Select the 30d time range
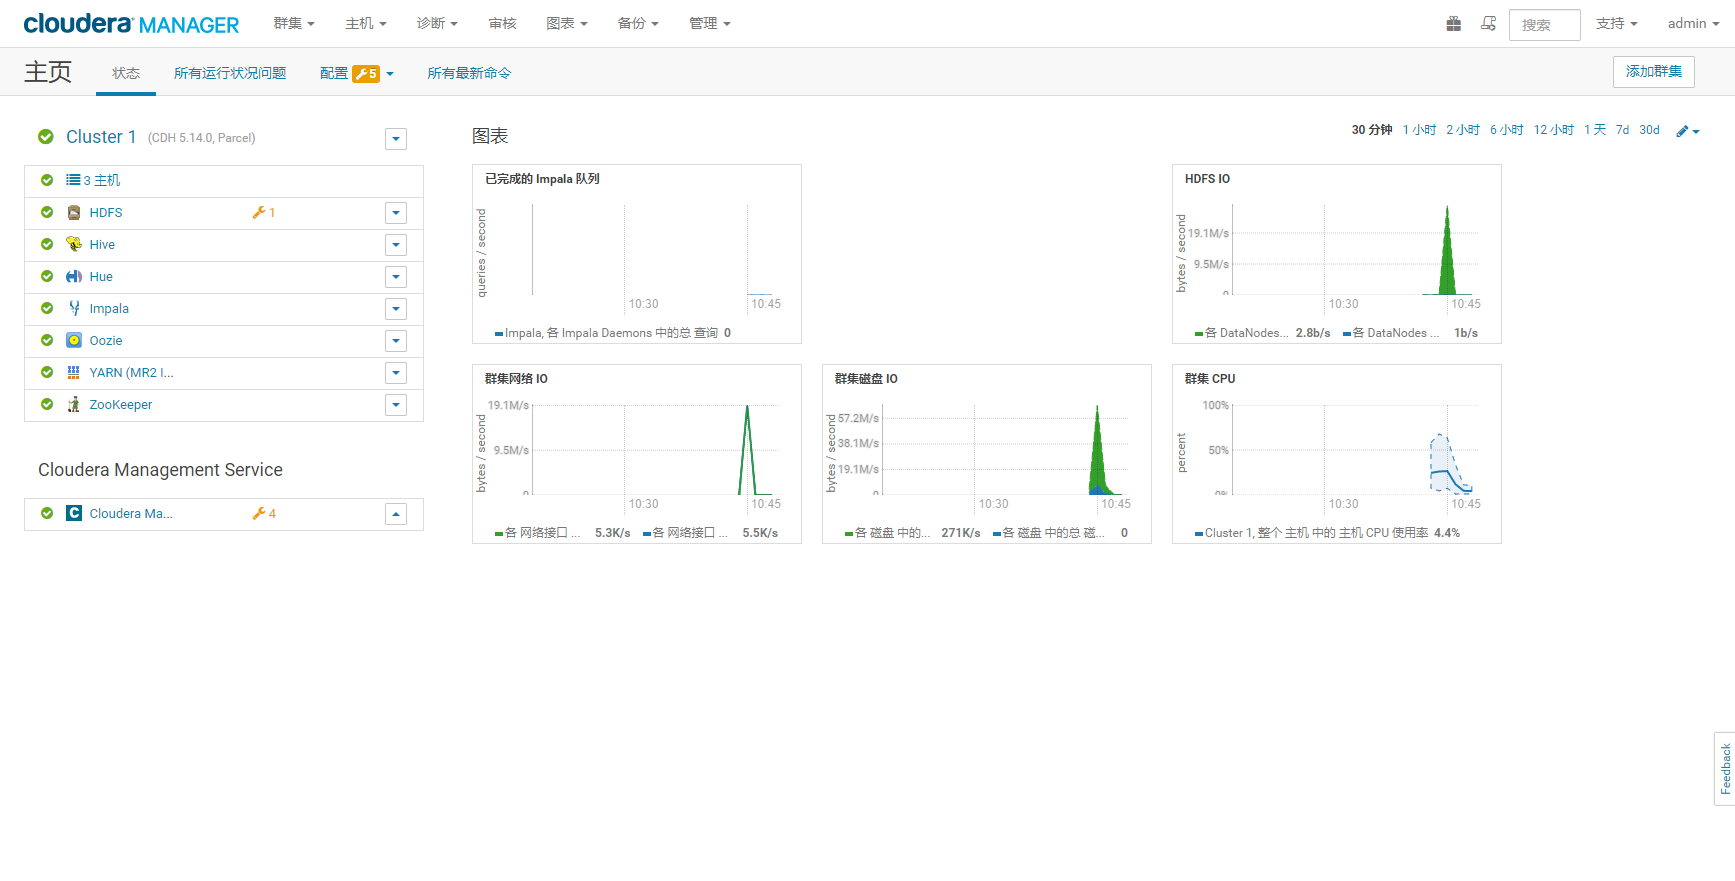1735x881 pixels. click(x=1649, y=130)
